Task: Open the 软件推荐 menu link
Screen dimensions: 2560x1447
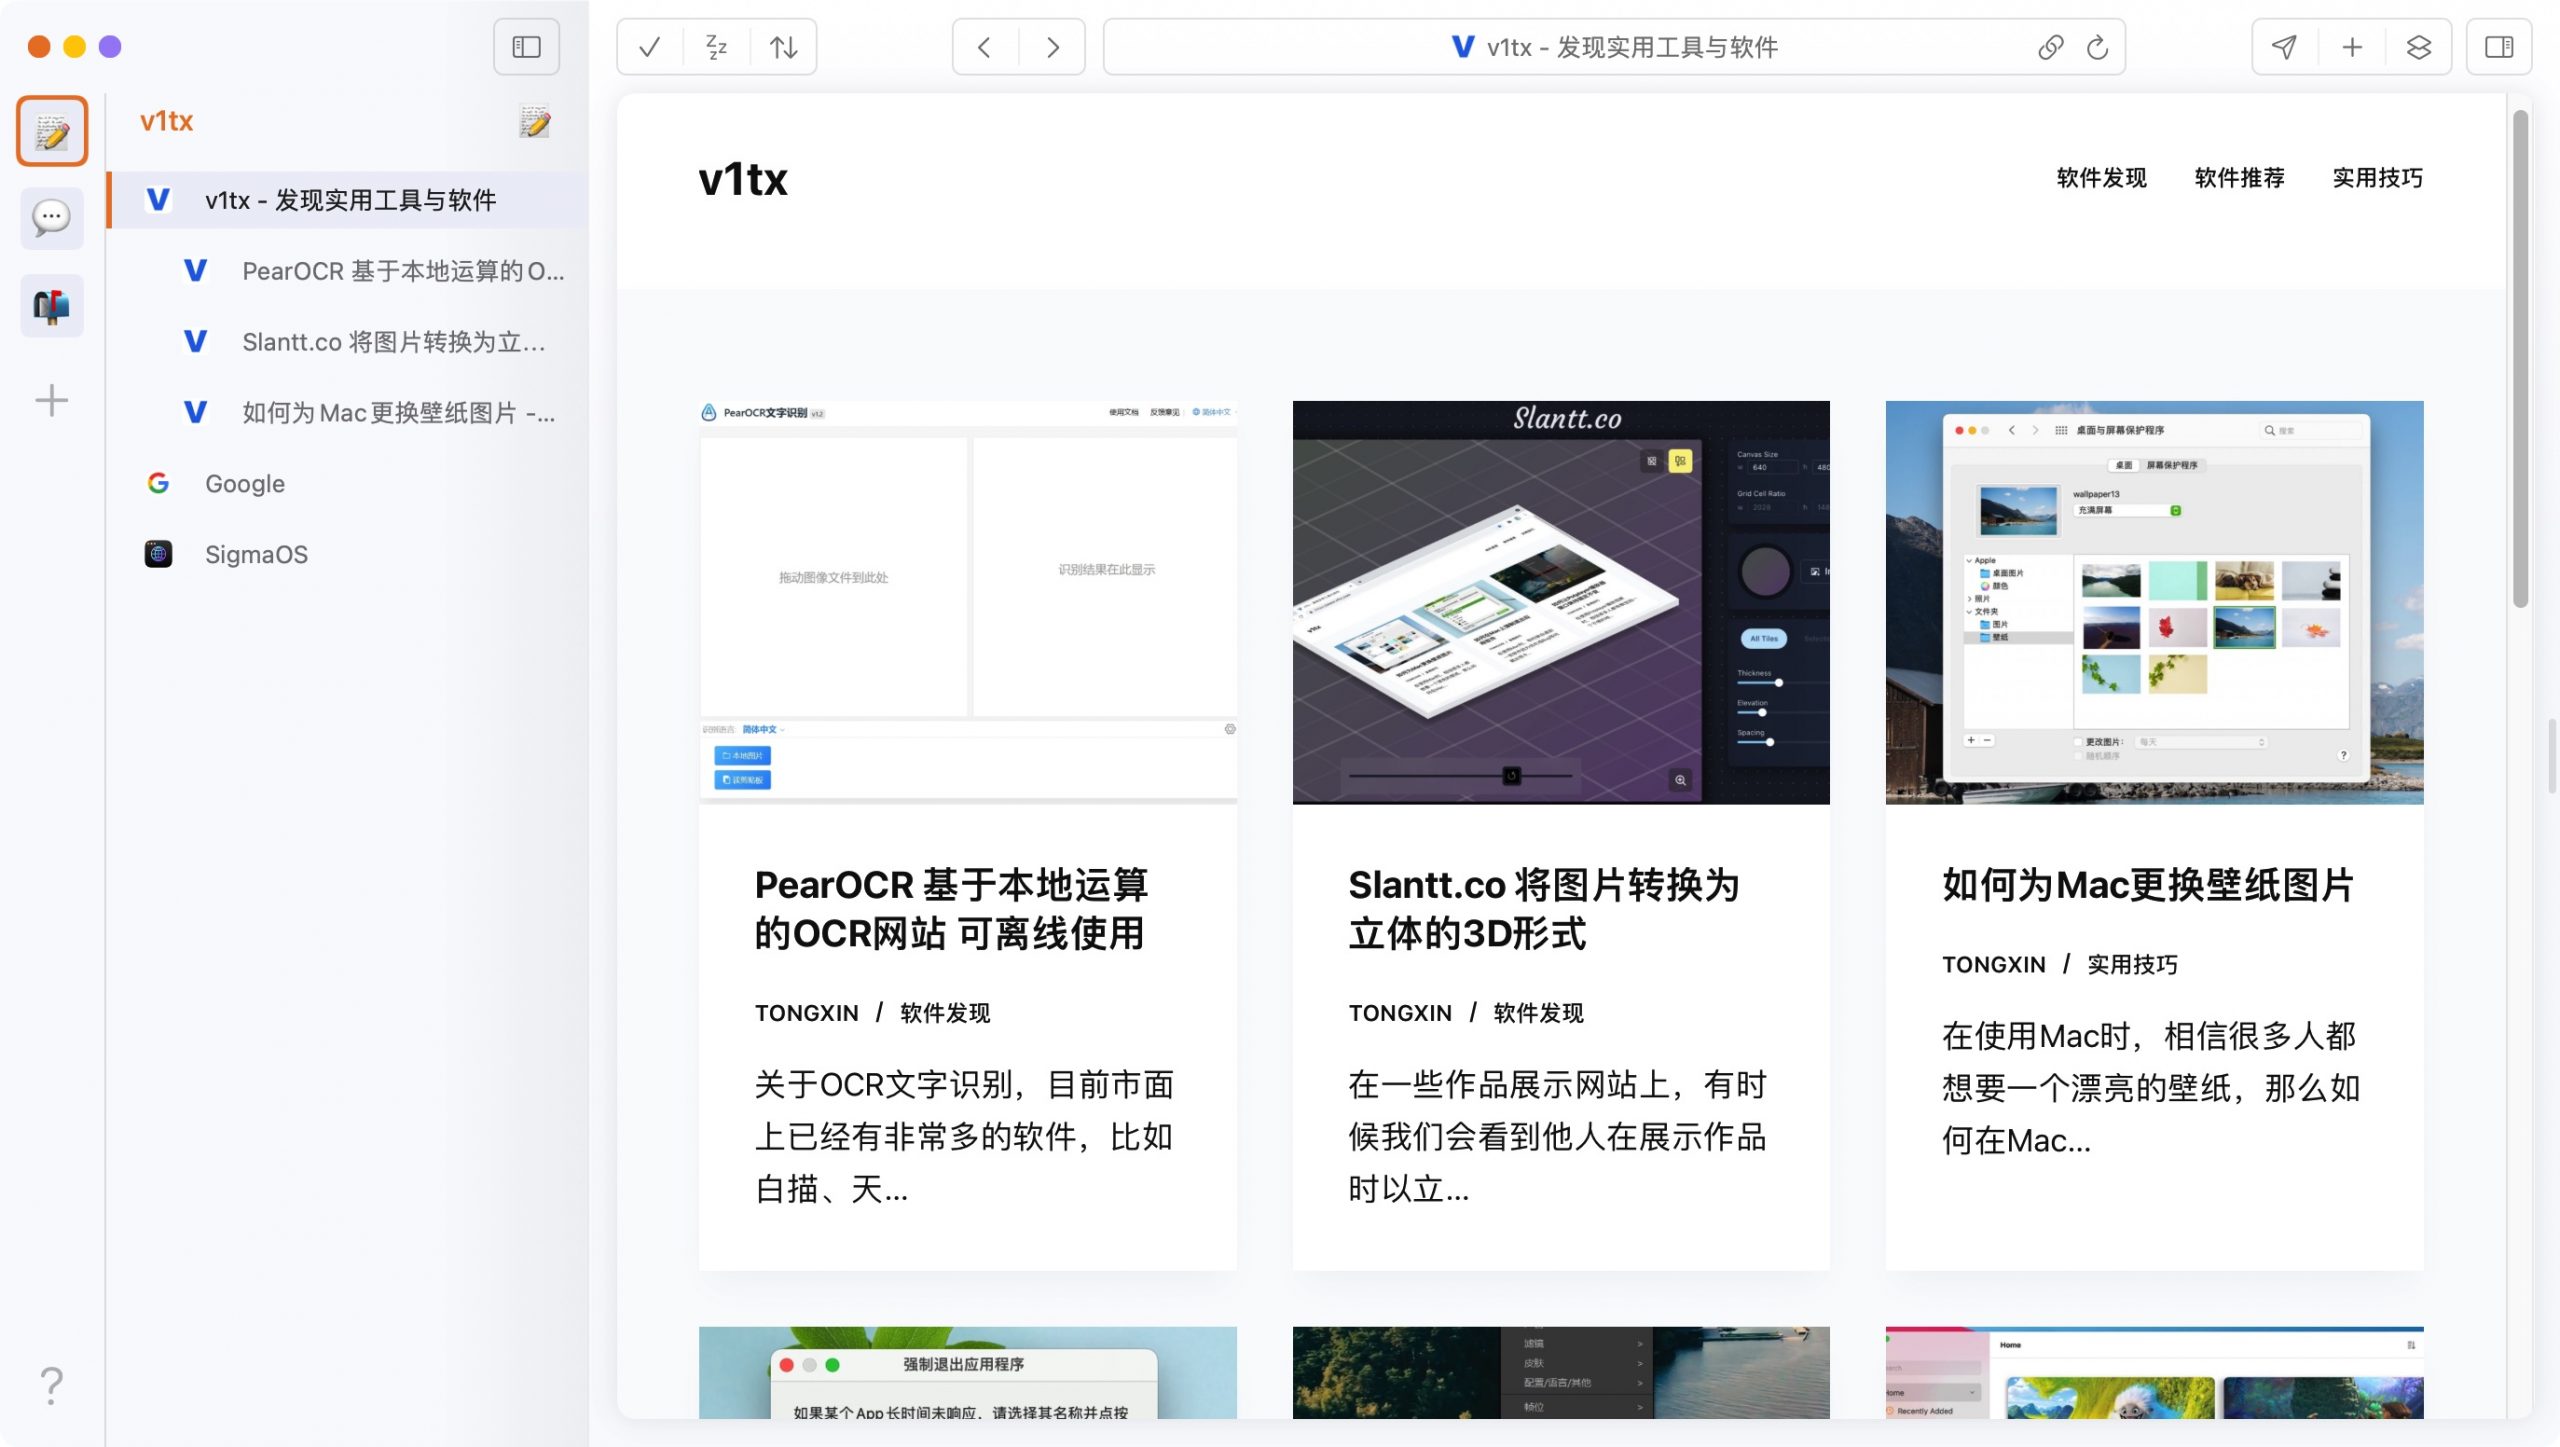Action: click(x=2239, y=178)
